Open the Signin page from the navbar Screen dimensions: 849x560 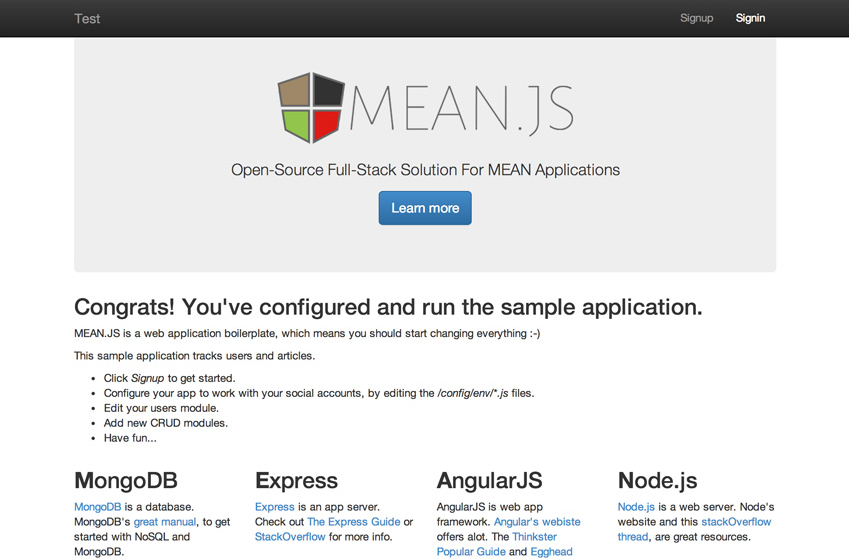pos(750,18)
